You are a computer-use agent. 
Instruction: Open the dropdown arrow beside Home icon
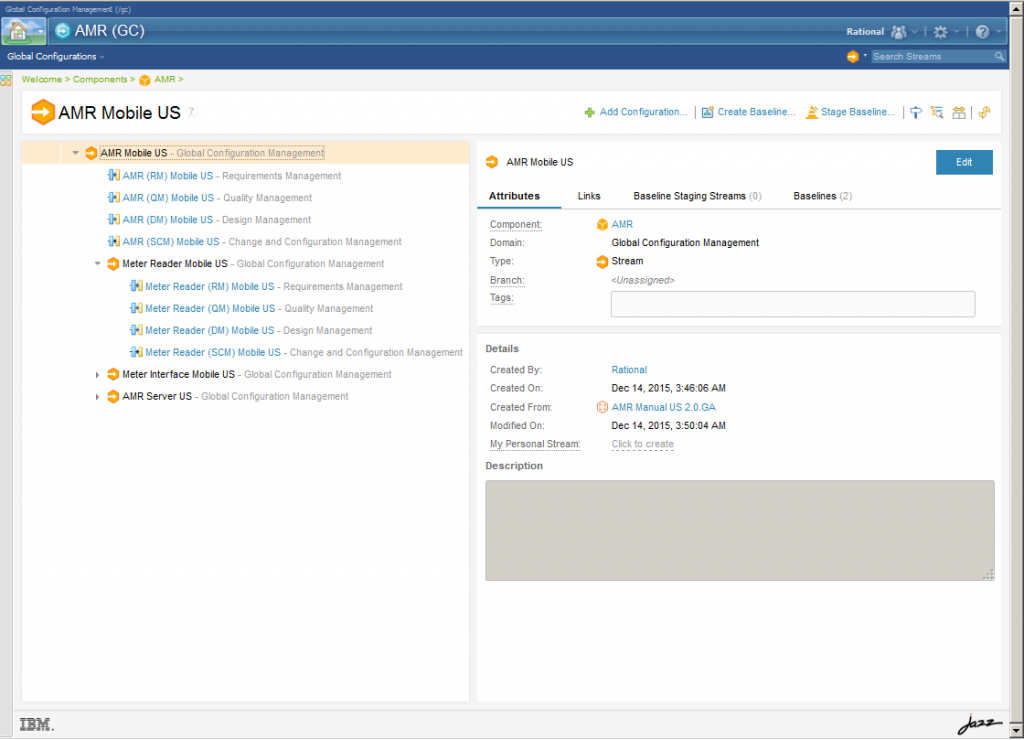point(40,31)
